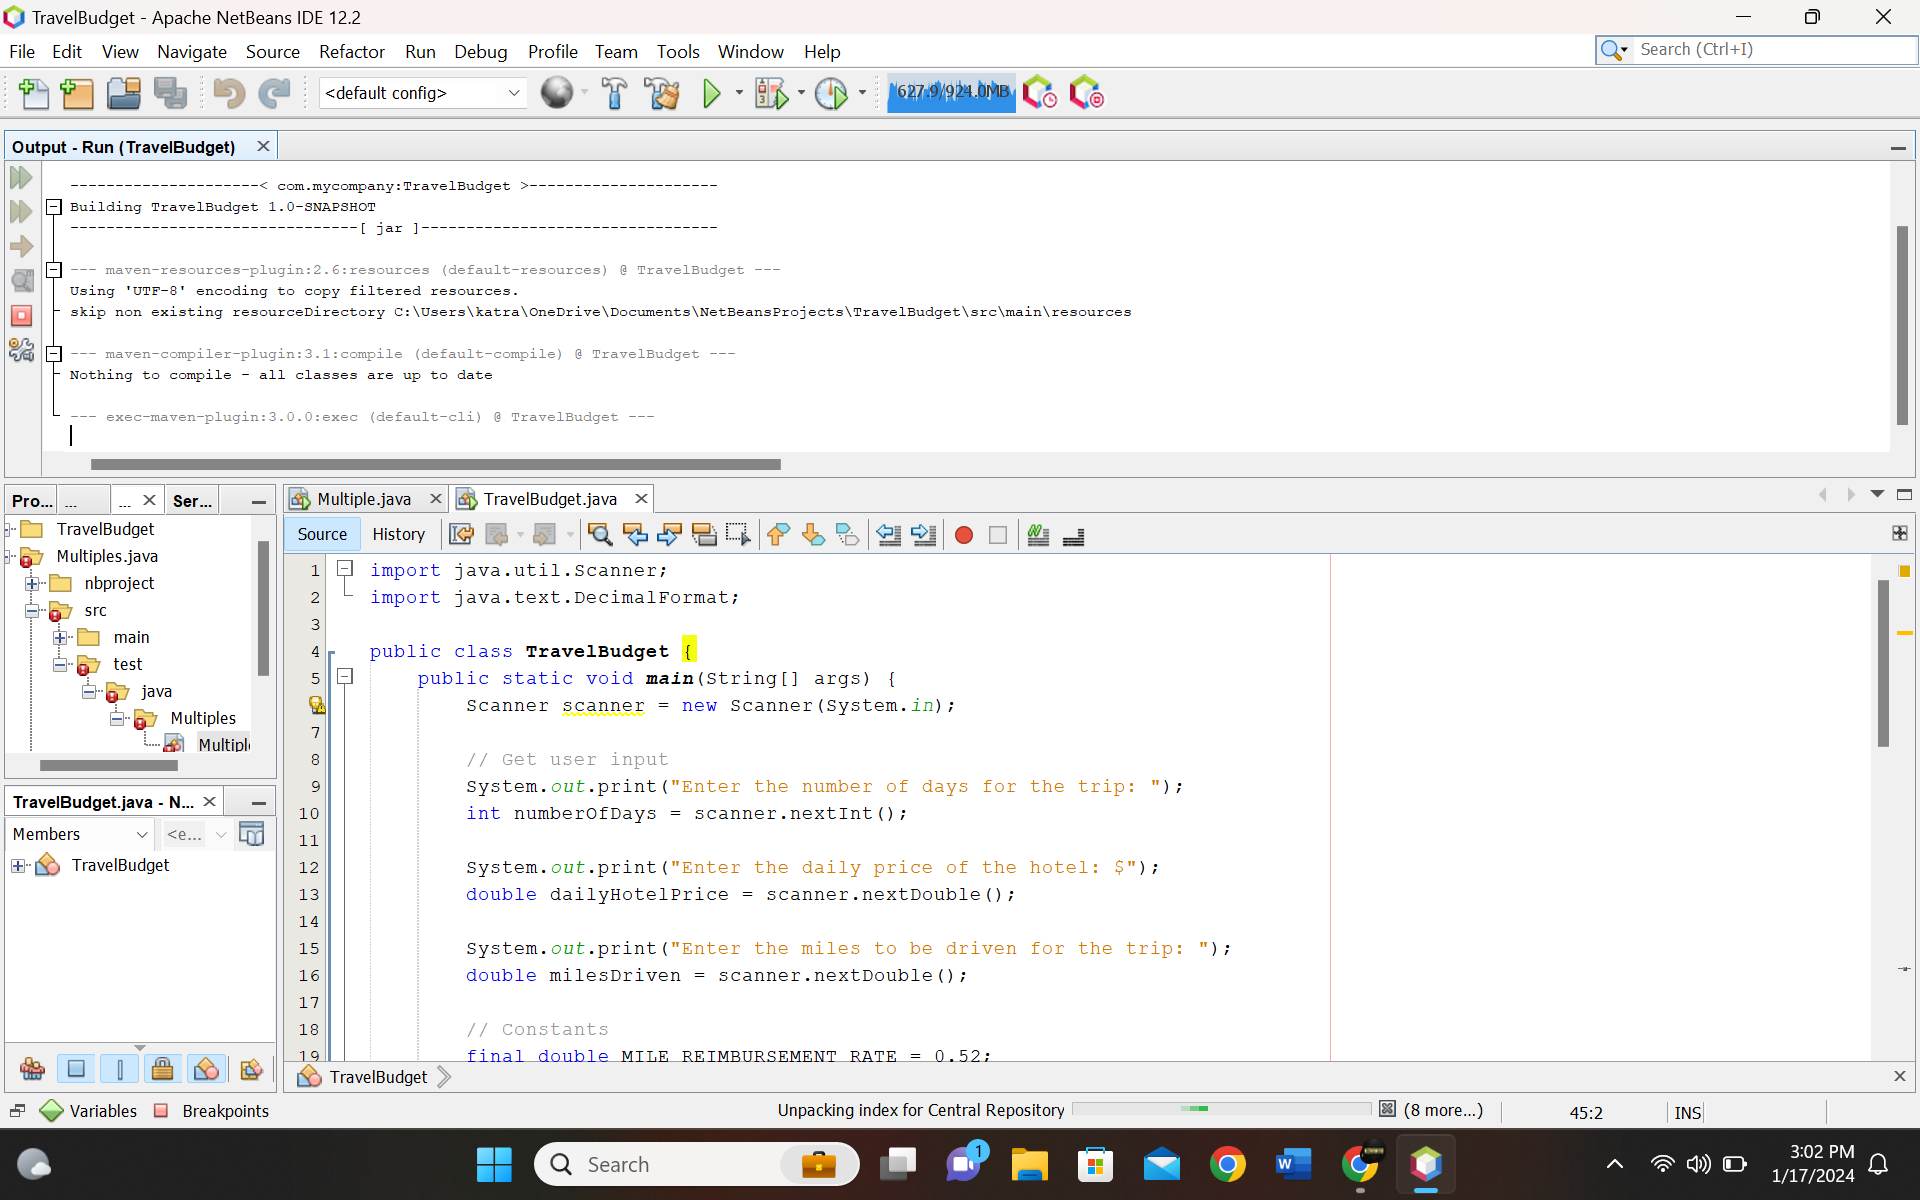Re-run the build from the Output sidebar arrows
The width and height of the screenshot is (1920, 1200).
(21, 178)
